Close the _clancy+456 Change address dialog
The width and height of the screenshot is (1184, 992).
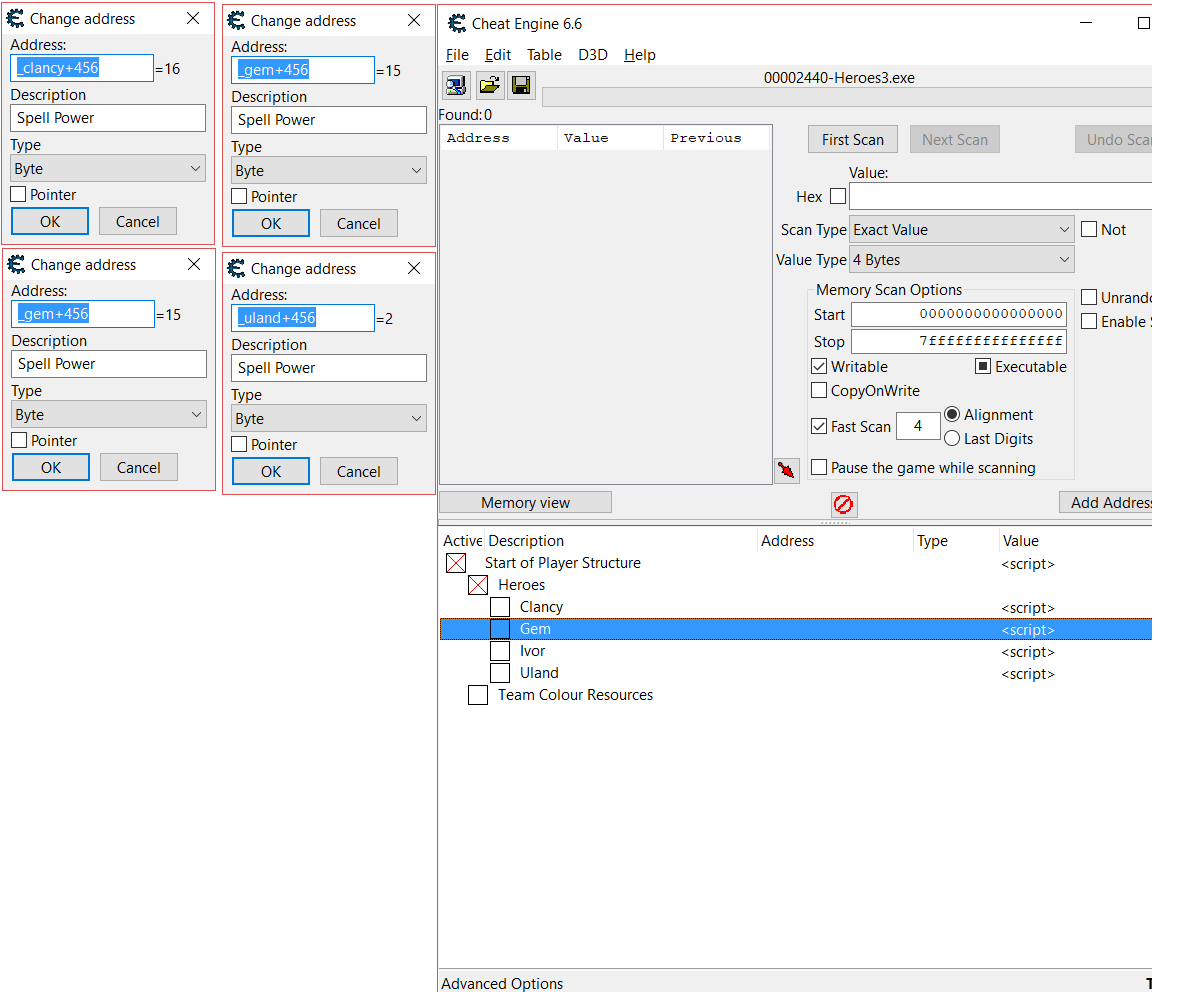(x=193, y=18)
